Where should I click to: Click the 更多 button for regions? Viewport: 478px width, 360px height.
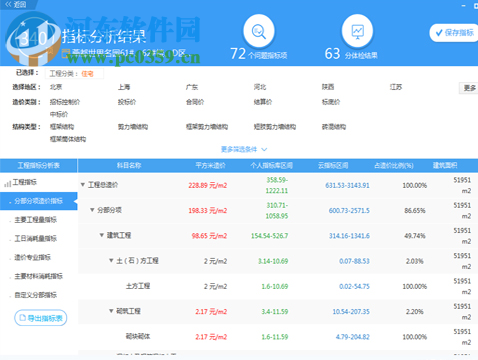(469, 88)
